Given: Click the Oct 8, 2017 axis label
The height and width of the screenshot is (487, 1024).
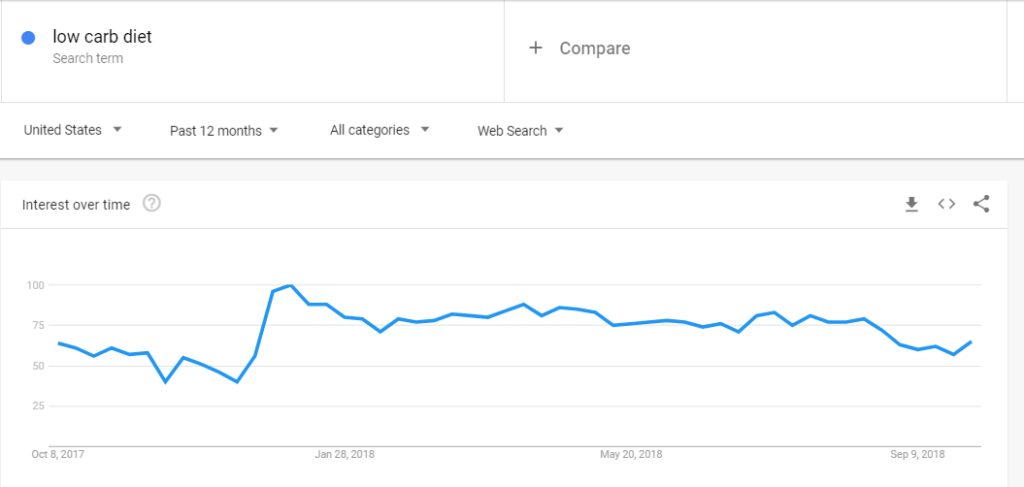Looking at the screenshot, I should point(58,454).
